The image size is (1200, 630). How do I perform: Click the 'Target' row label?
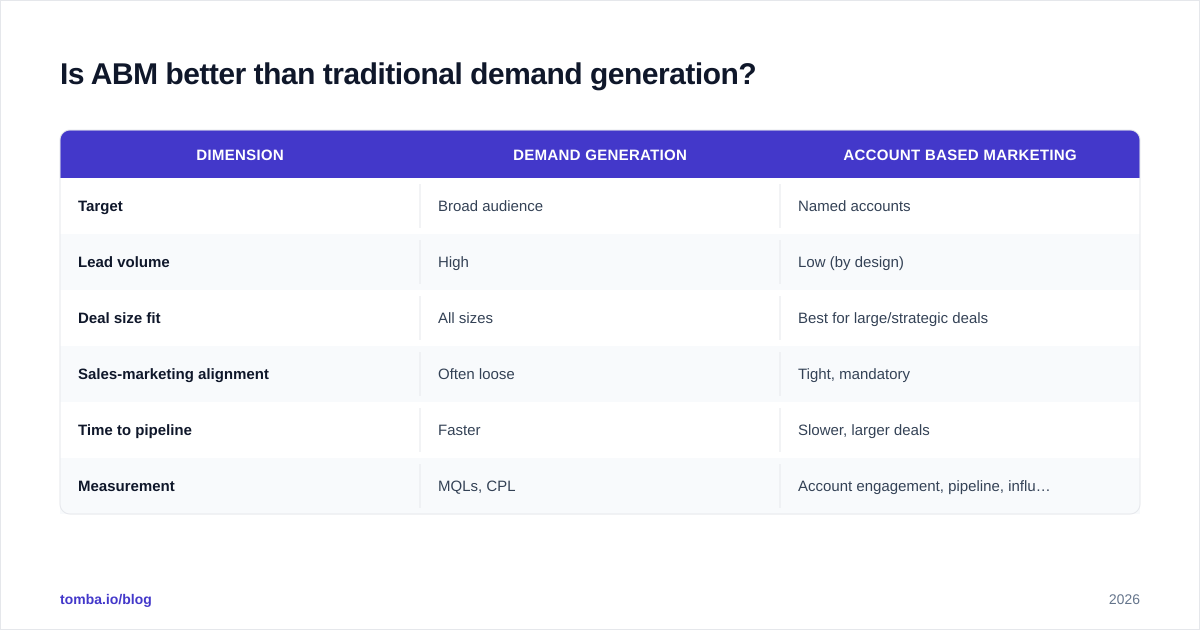click(100, 206)
